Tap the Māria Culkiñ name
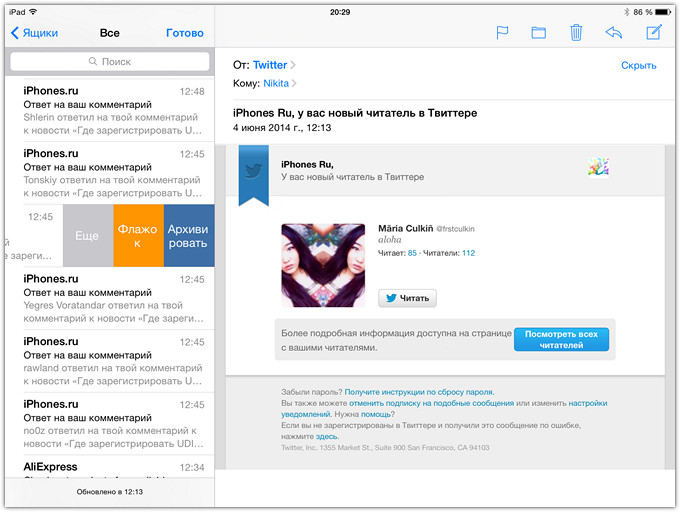The width and height of the screenshot is (680, 512). (405, 228)
